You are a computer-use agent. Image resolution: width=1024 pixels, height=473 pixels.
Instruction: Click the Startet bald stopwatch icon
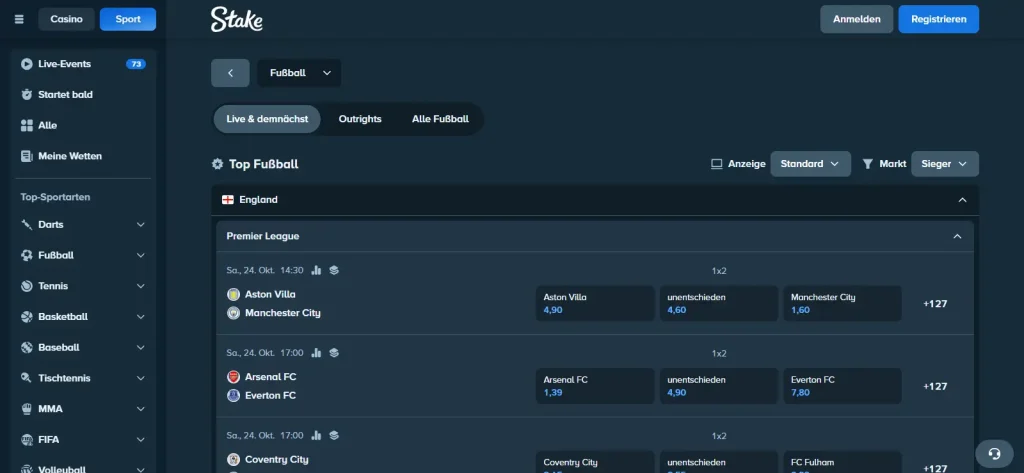coord(27,95)
